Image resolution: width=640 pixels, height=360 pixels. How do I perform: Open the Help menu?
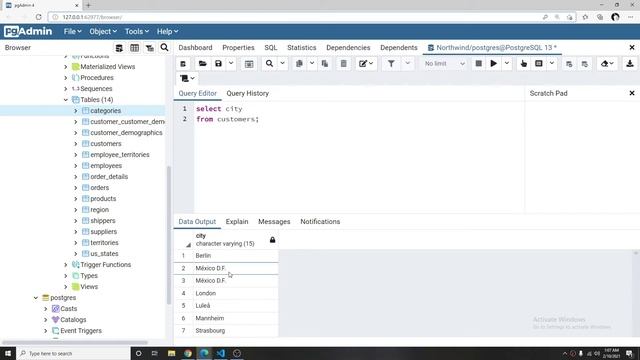tap(167, 31)
